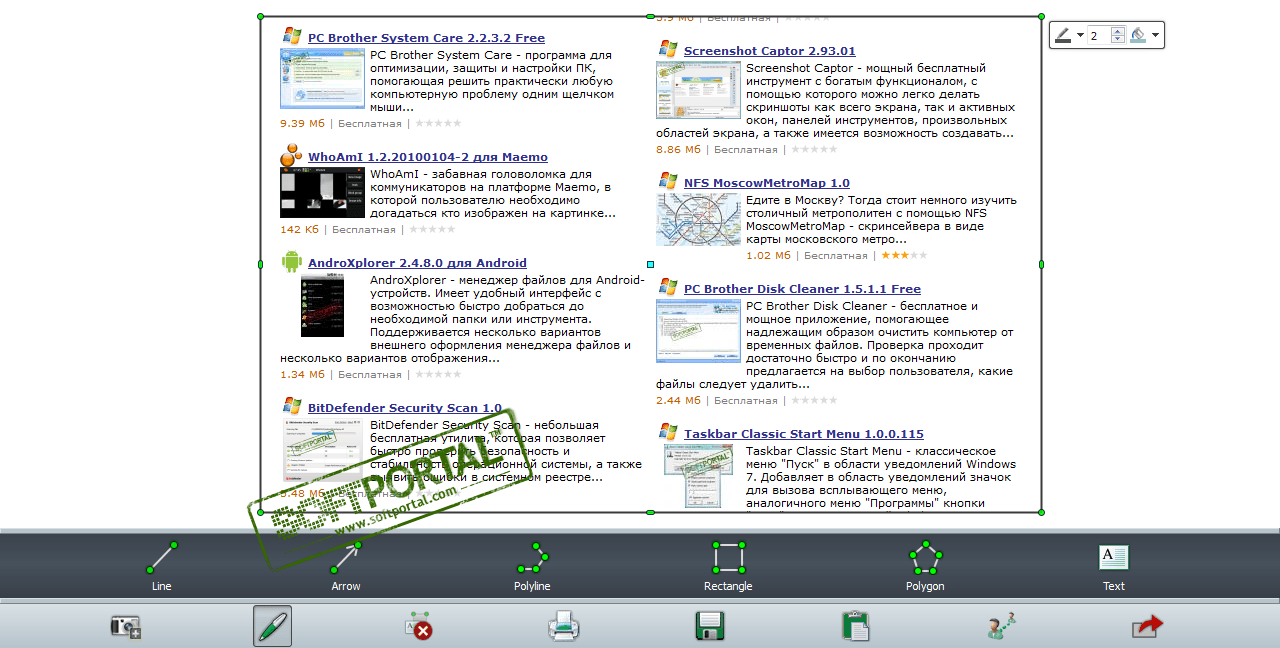Click the Taskbar Classic Start Menu thumbnail
1280x648 pixels.
pos(698,475)
